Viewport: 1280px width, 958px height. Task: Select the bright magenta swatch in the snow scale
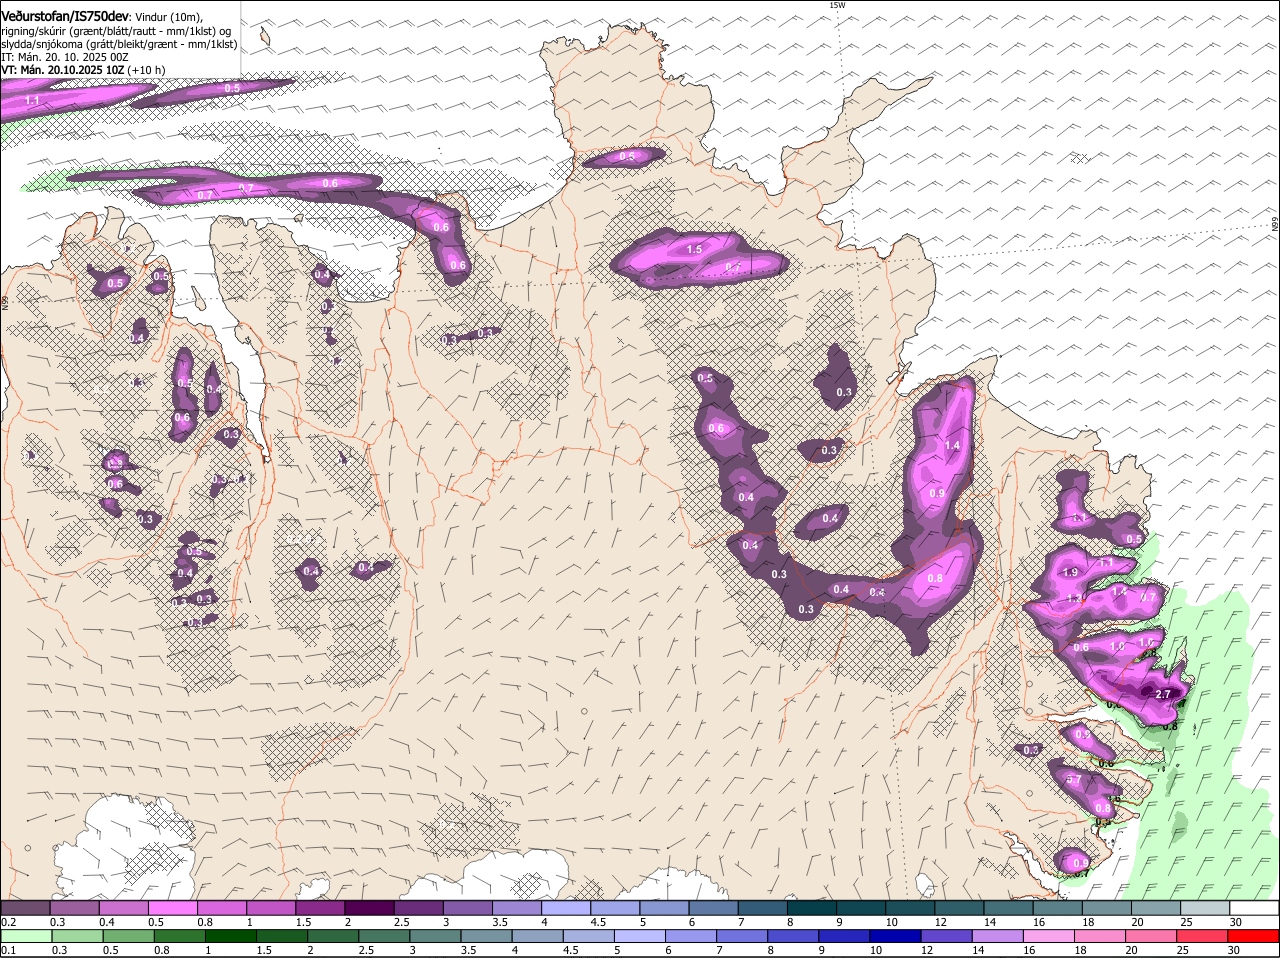pyautogui.click(x=172, y=908)
